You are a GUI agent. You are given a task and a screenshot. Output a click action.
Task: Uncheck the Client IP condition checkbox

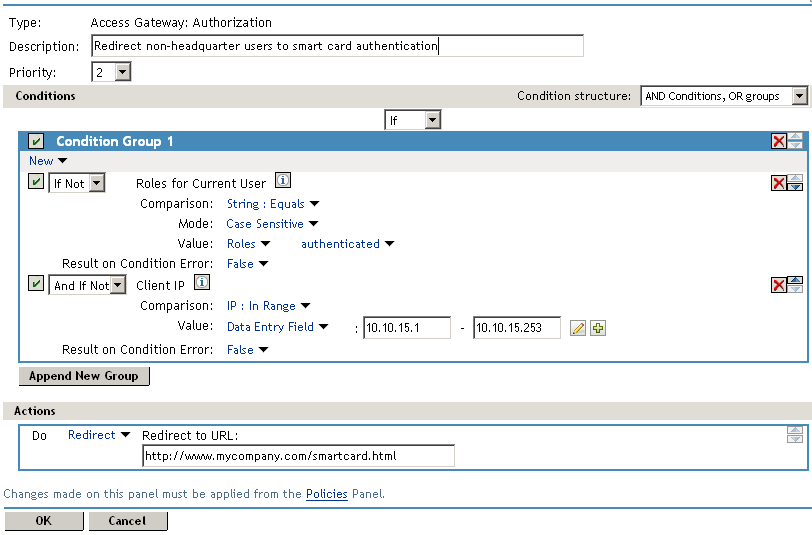click(36, 286)
